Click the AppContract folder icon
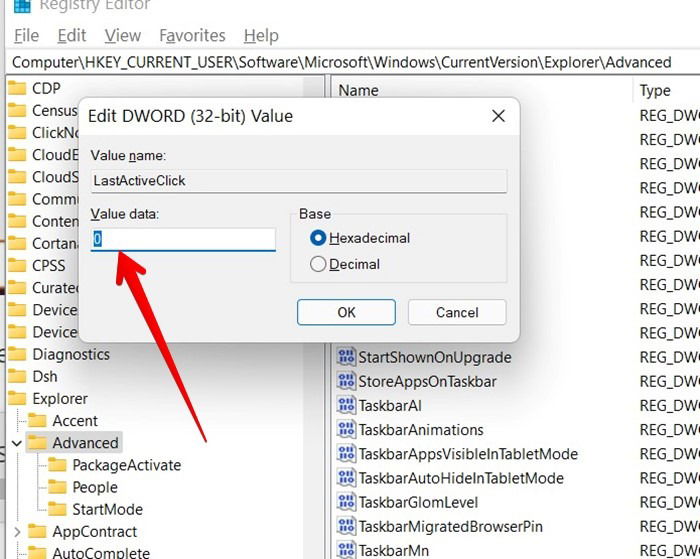The width and height of the screenshot is (700, 559). point(37,531)
